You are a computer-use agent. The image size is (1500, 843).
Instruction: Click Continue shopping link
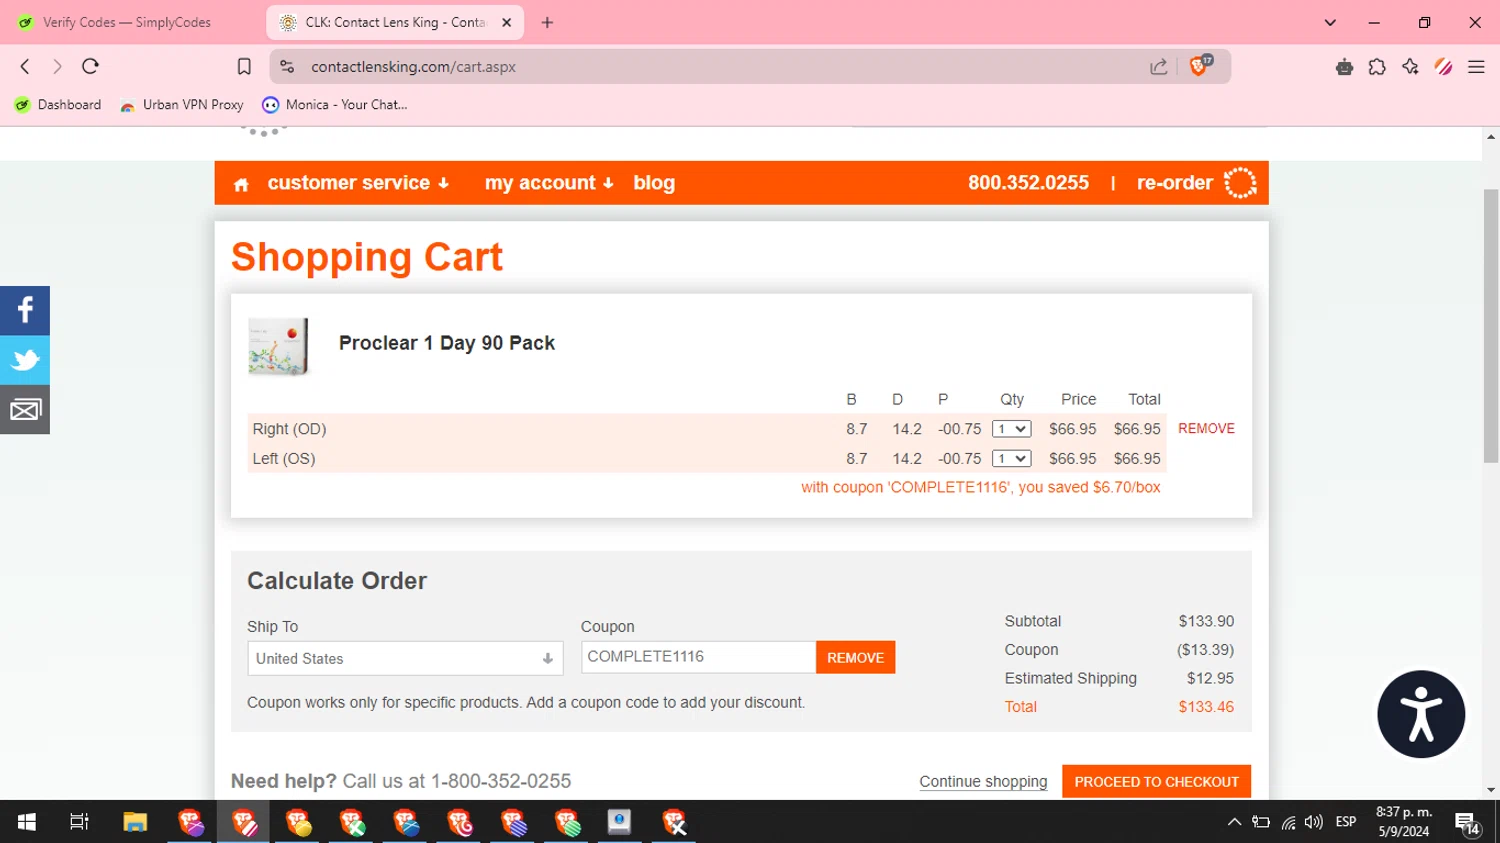983,782
